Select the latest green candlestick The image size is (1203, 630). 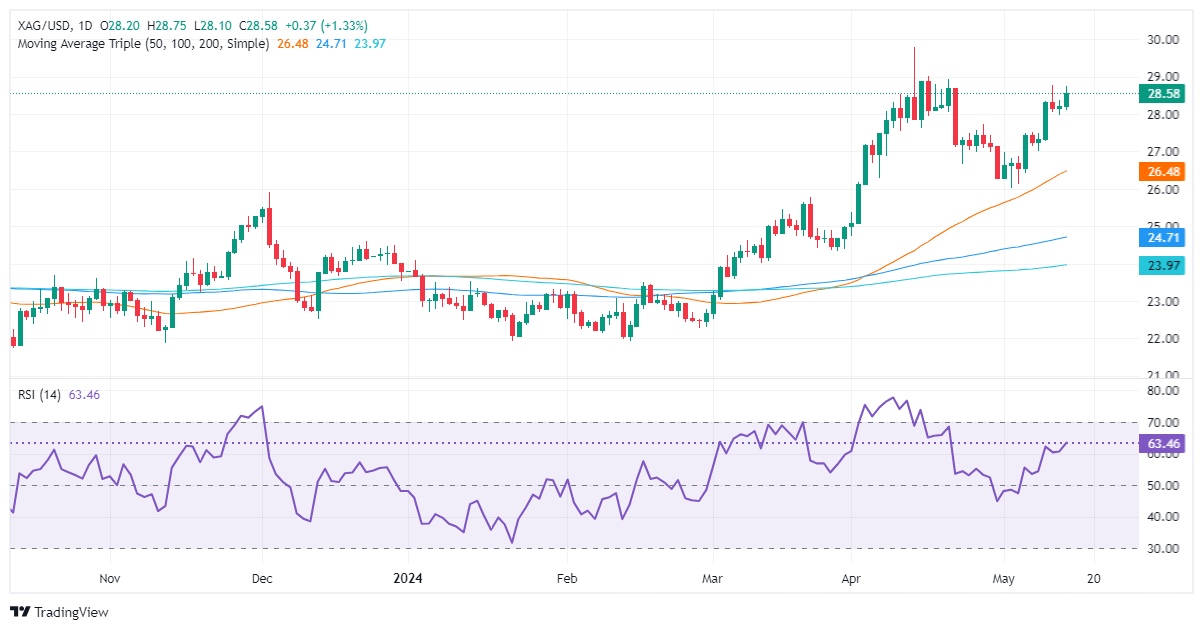pos(1067,98)
